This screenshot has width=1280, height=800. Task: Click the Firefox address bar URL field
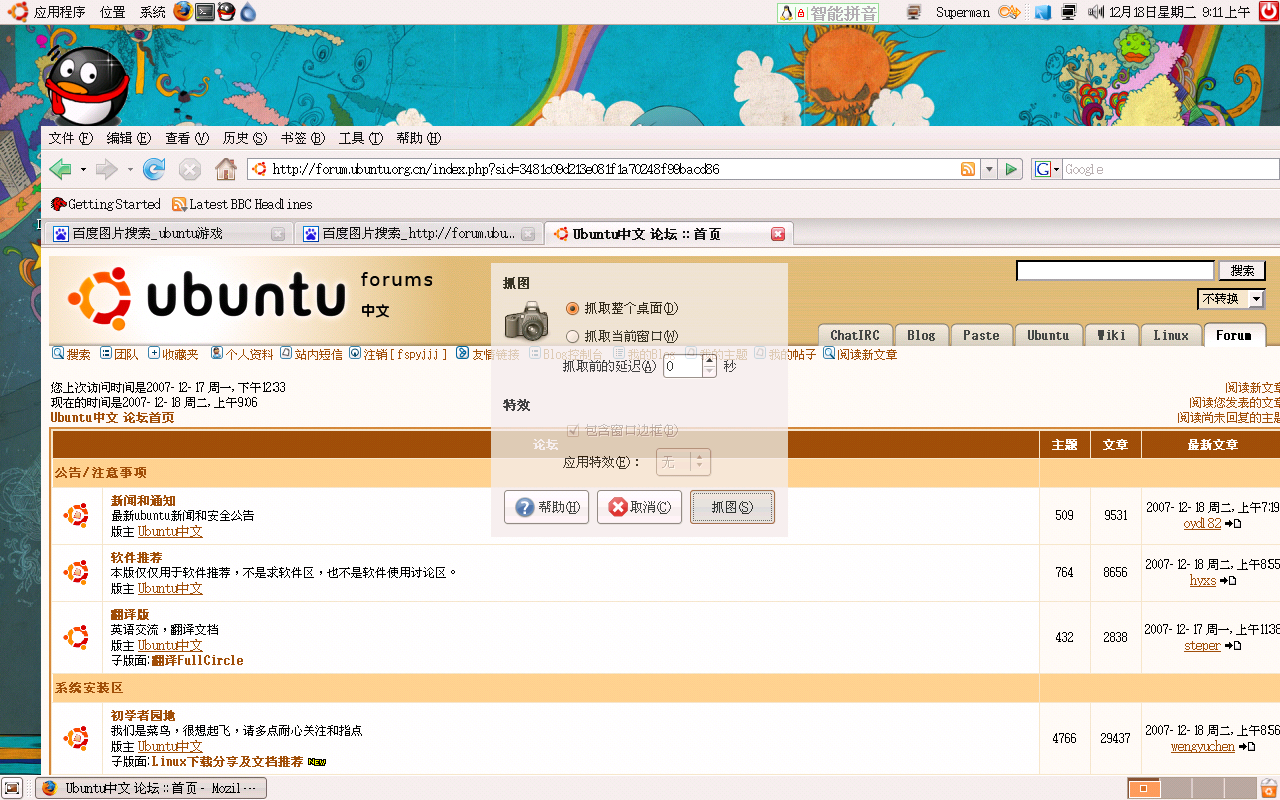(614, 169)
